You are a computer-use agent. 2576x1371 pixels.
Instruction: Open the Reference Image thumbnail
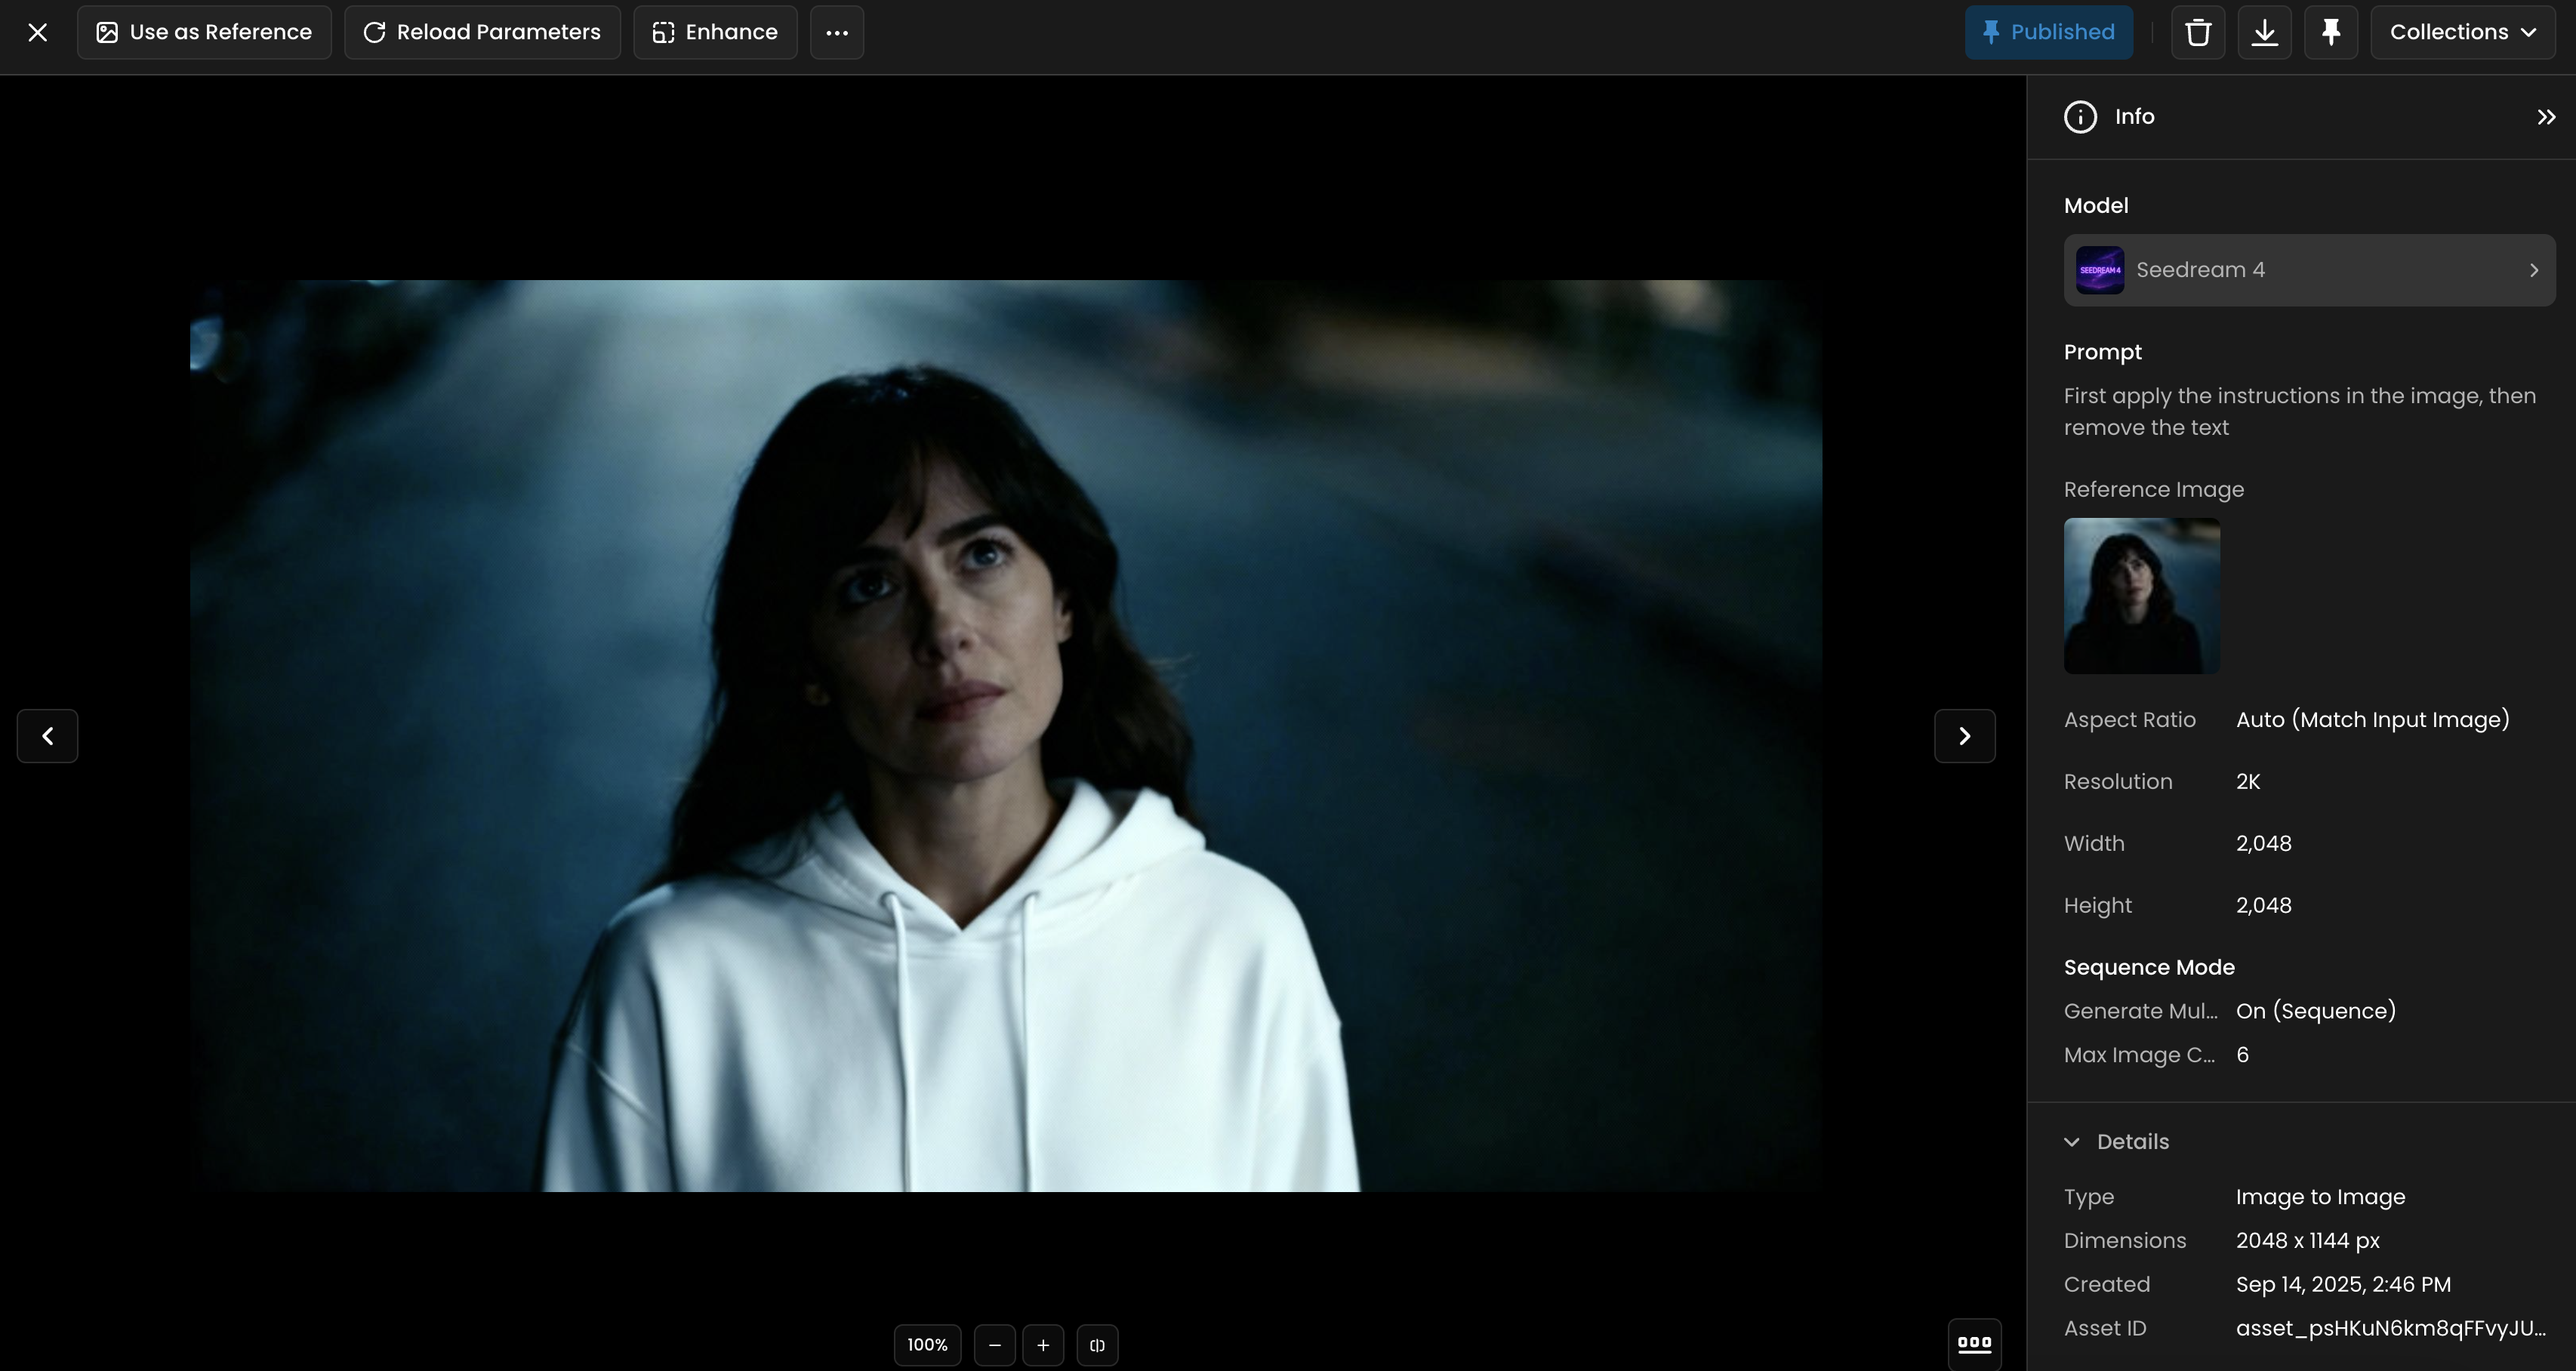[x=2141, y=596]
